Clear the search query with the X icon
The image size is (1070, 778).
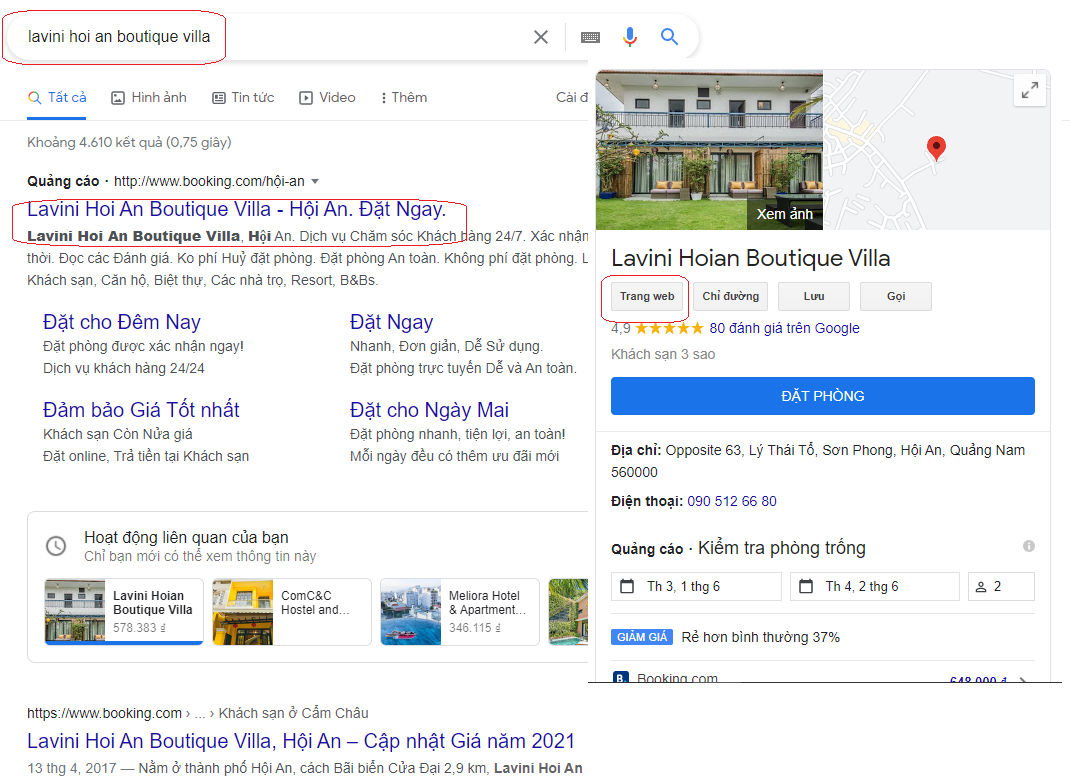540,36
